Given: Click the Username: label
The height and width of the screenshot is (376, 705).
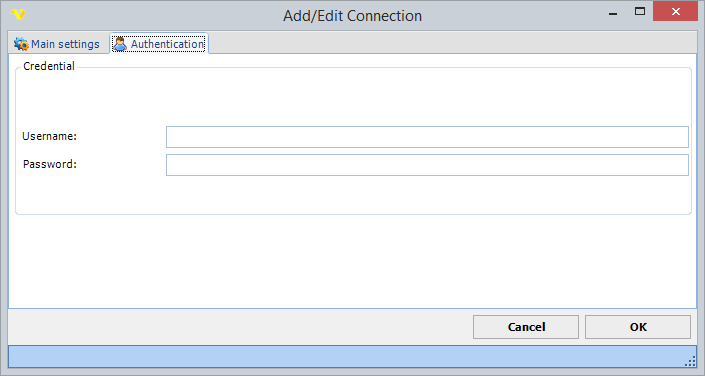Looking at the screenshot, I should click(x=49, y=136).
